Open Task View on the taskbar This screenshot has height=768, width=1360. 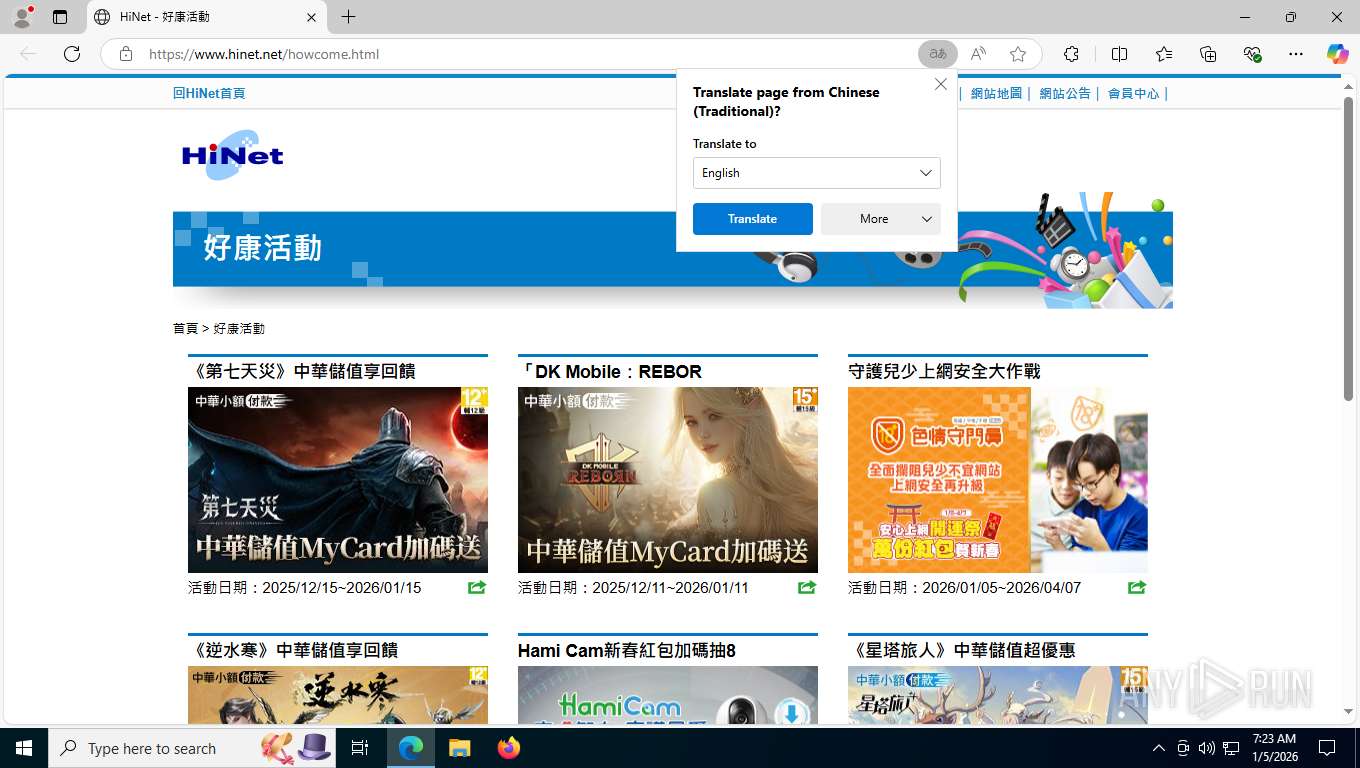pyautogui.click(x=360, y=748)
